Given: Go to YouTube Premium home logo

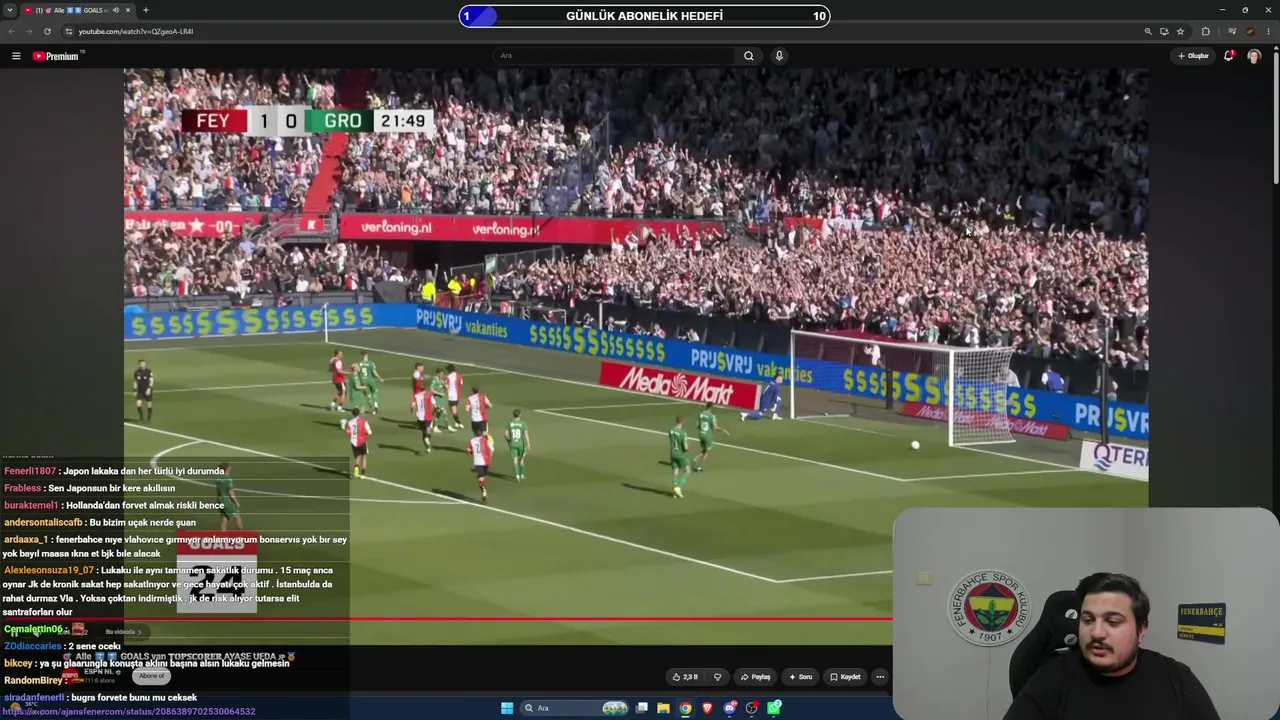Looking at the screenshot, I should [56, 56].
